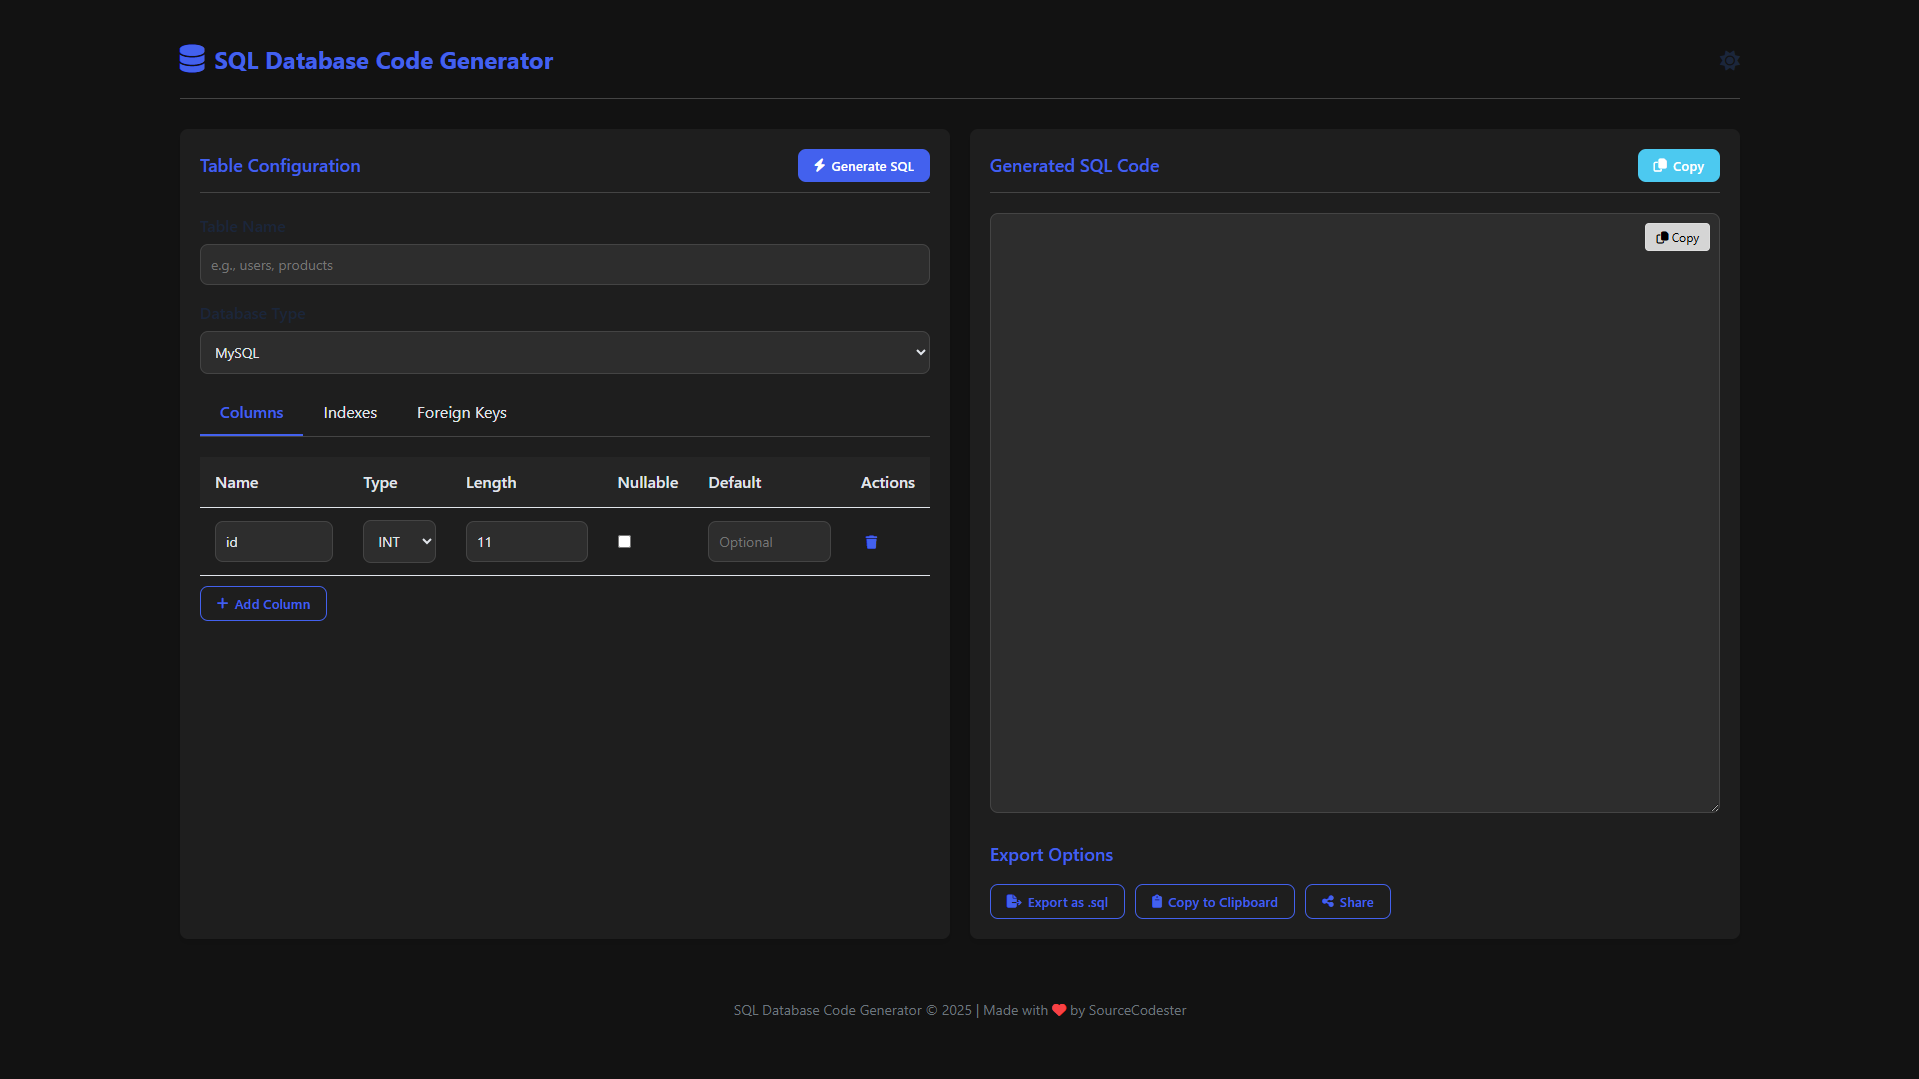Image resolution: width=1919 pixels, height=1079 pixels.
Task: Click Generate SQL button
Action: pos(863,166)
